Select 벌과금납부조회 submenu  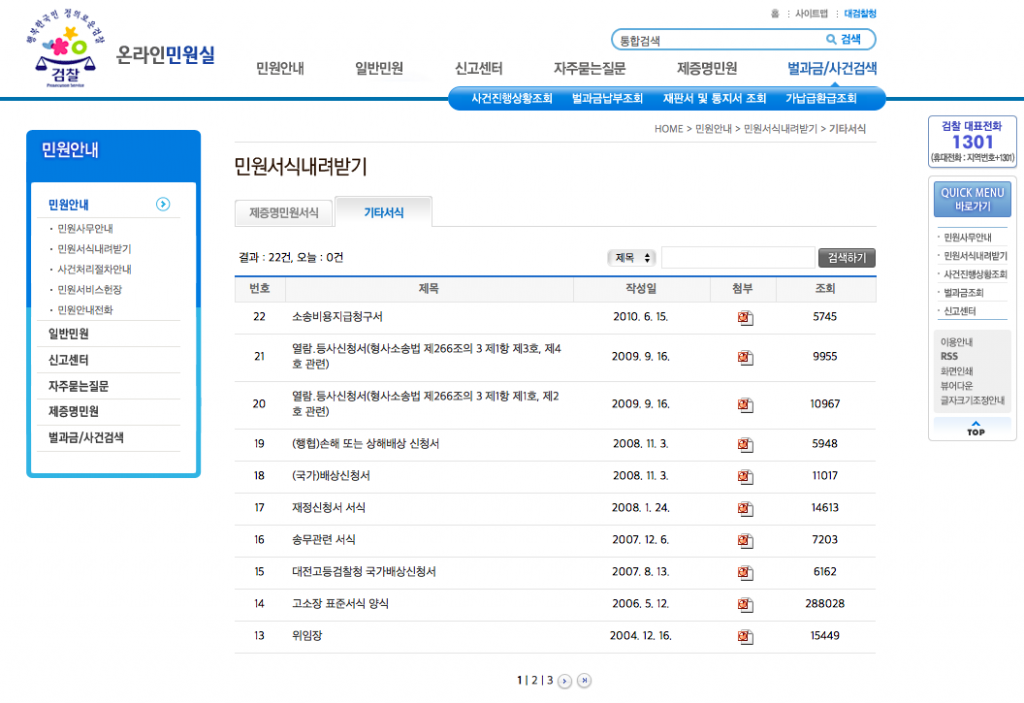[607, 99]
